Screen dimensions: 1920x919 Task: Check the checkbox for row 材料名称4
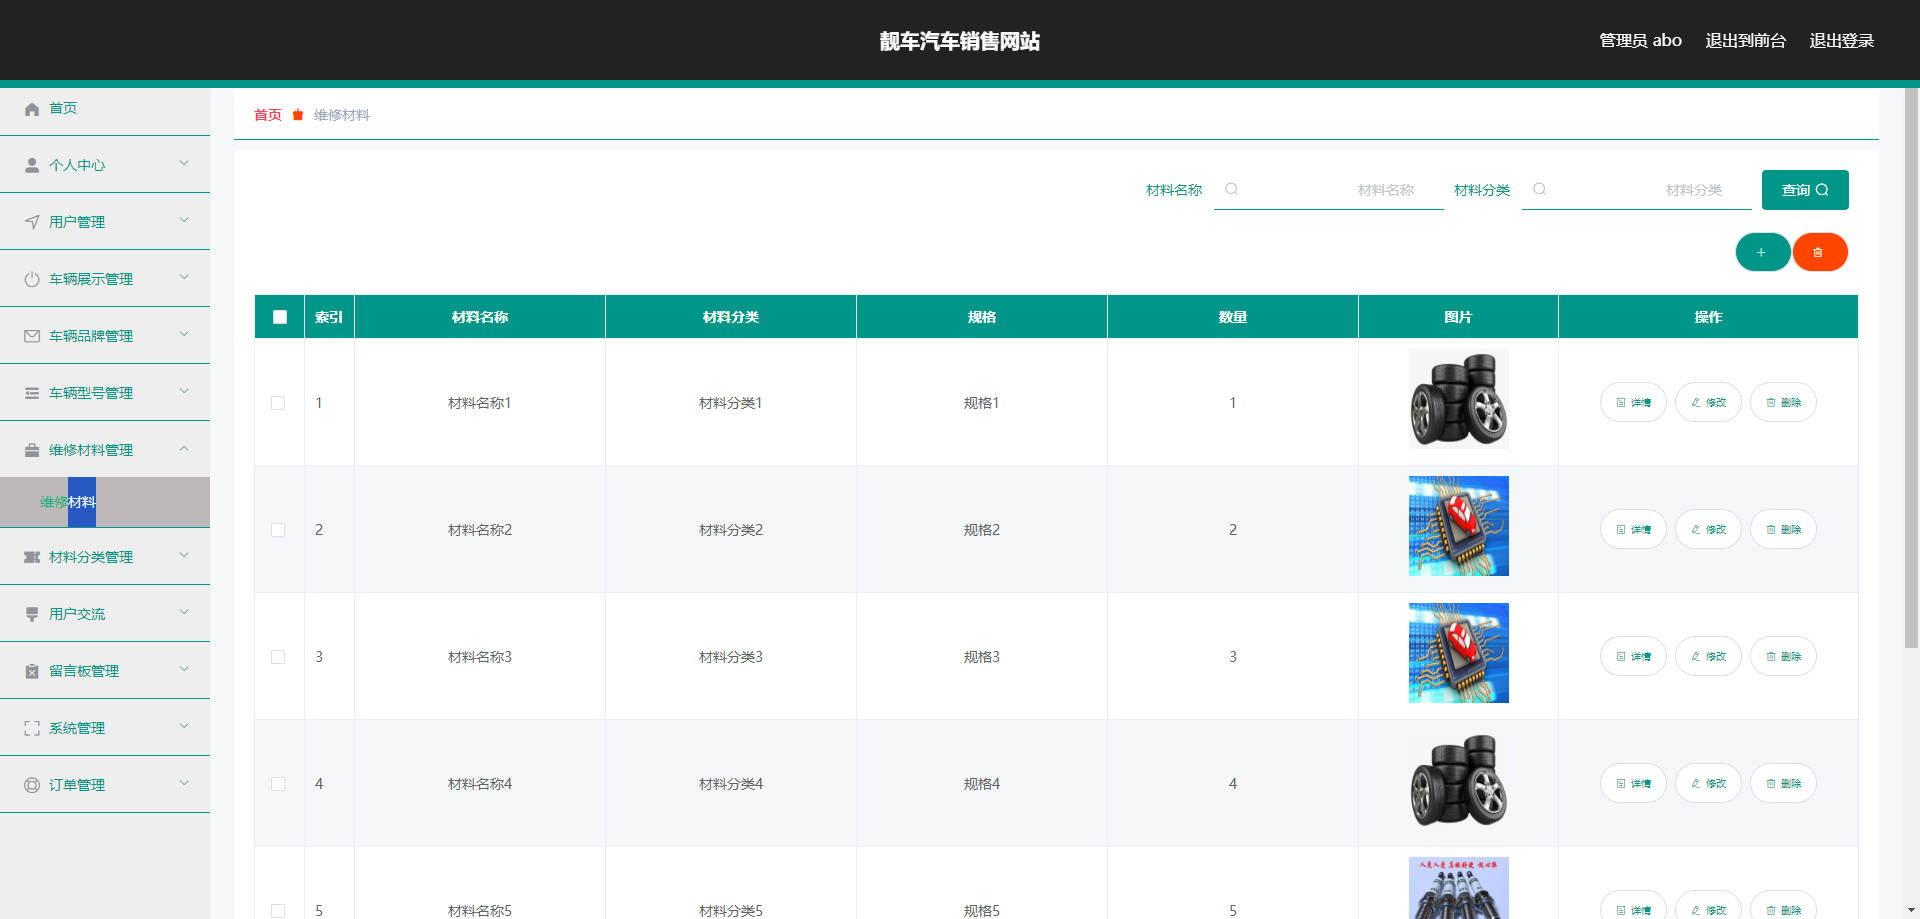(278, 784)
